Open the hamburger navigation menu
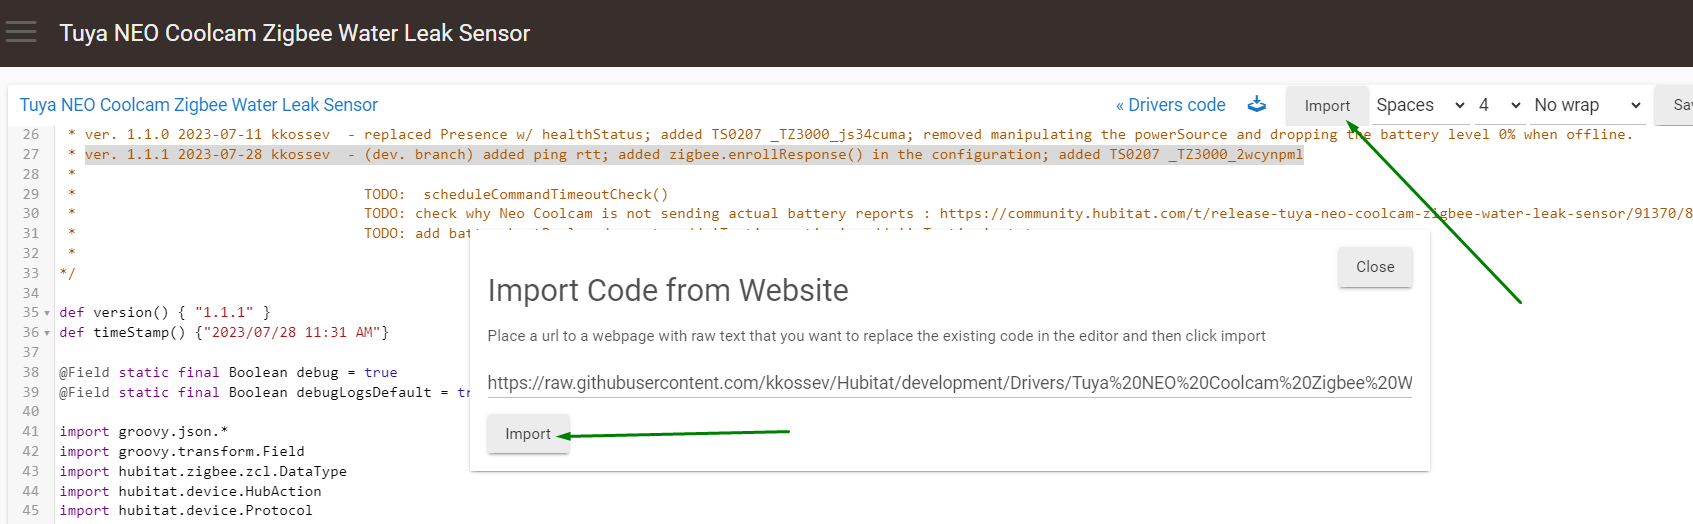This screenshot has width=1693, height=524. click(21, 33)
